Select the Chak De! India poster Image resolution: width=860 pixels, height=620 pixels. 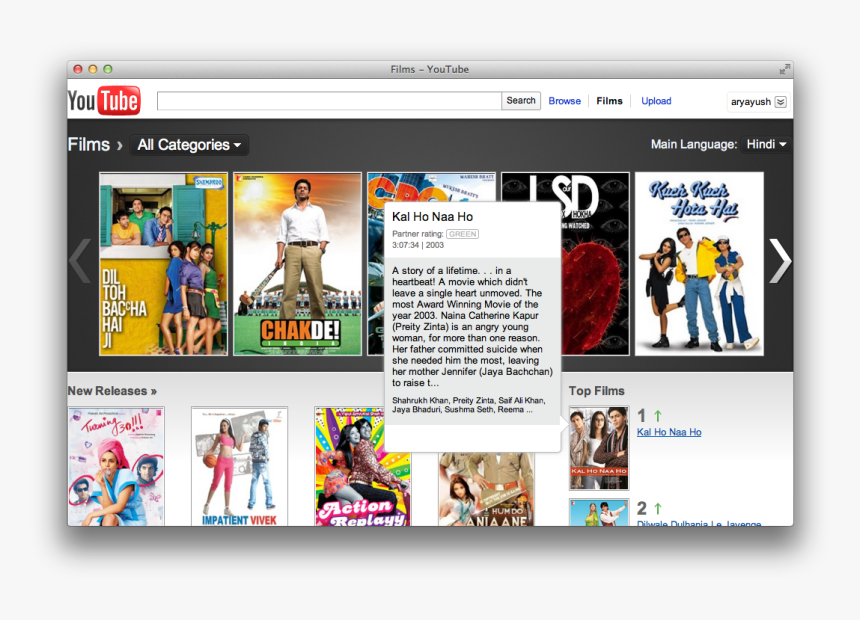(x=297, y=264)
